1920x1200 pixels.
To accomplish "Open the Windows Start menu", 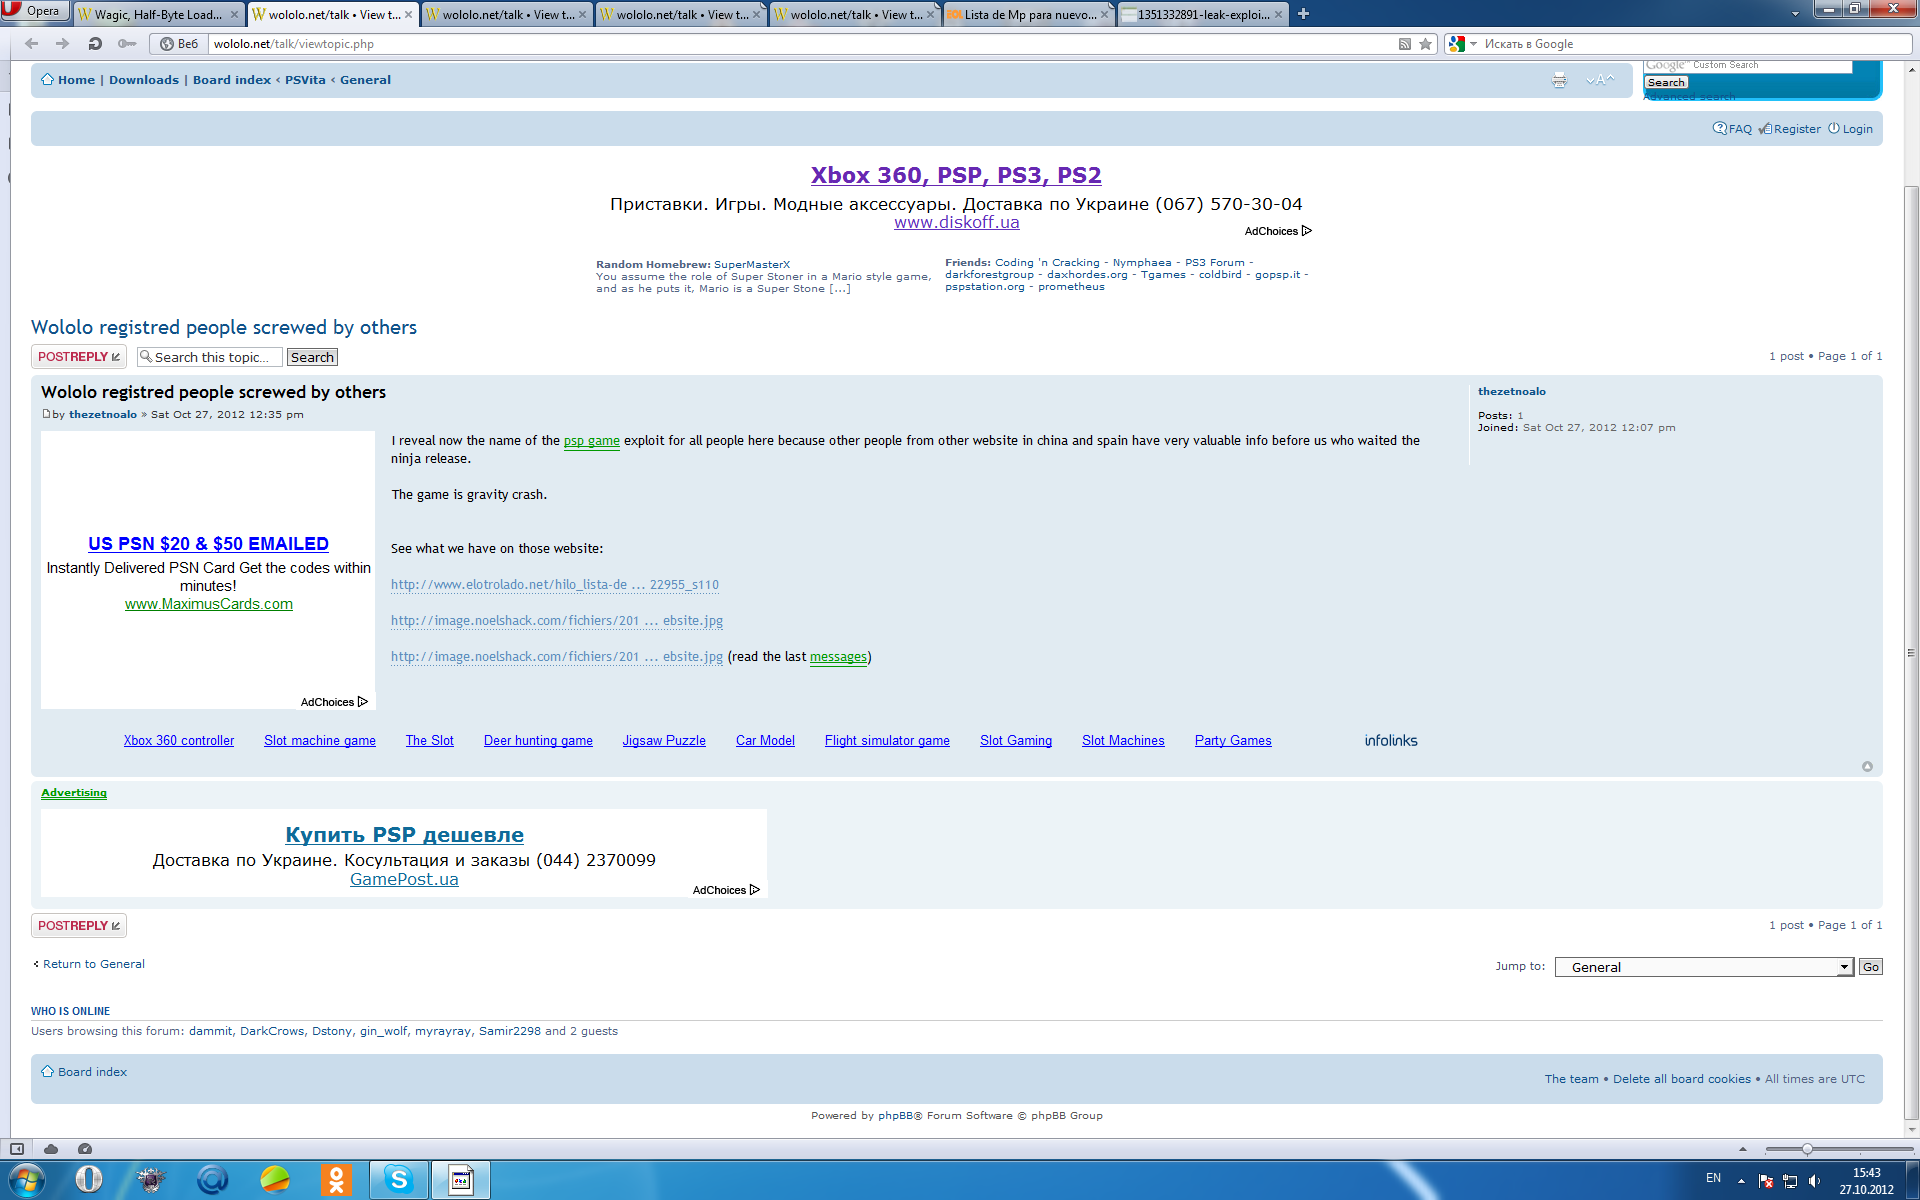I will (x=25, y=1180).
